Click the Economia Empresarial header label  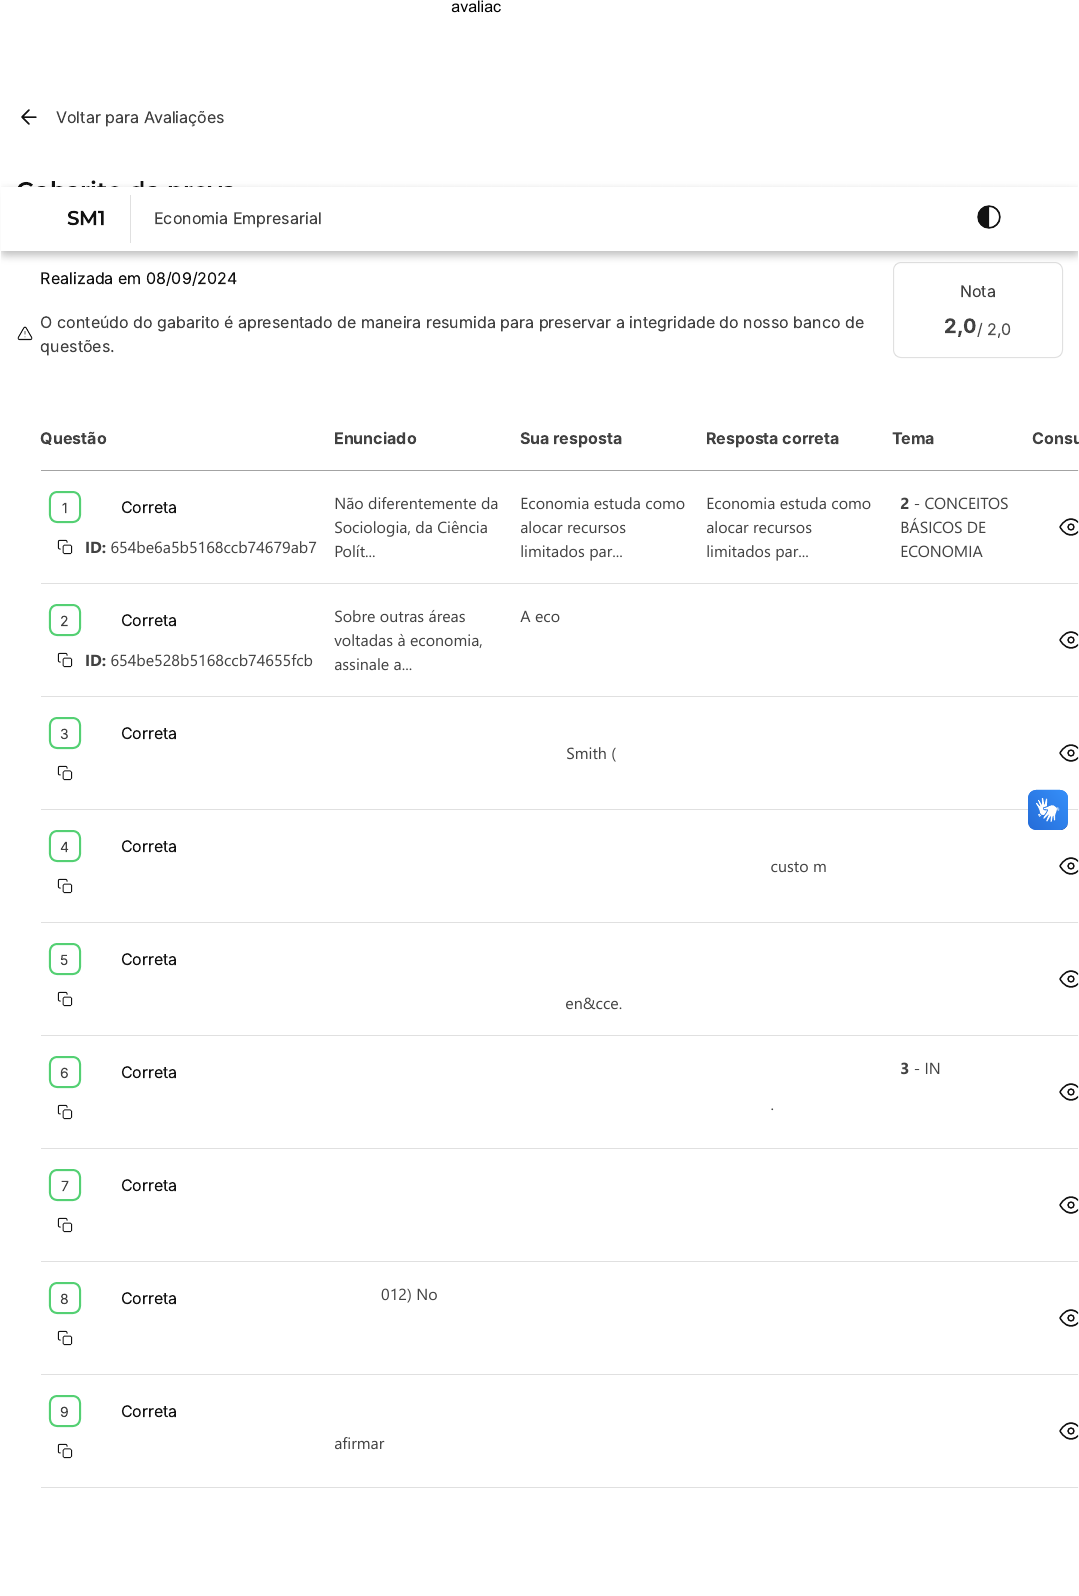[237, 218]
